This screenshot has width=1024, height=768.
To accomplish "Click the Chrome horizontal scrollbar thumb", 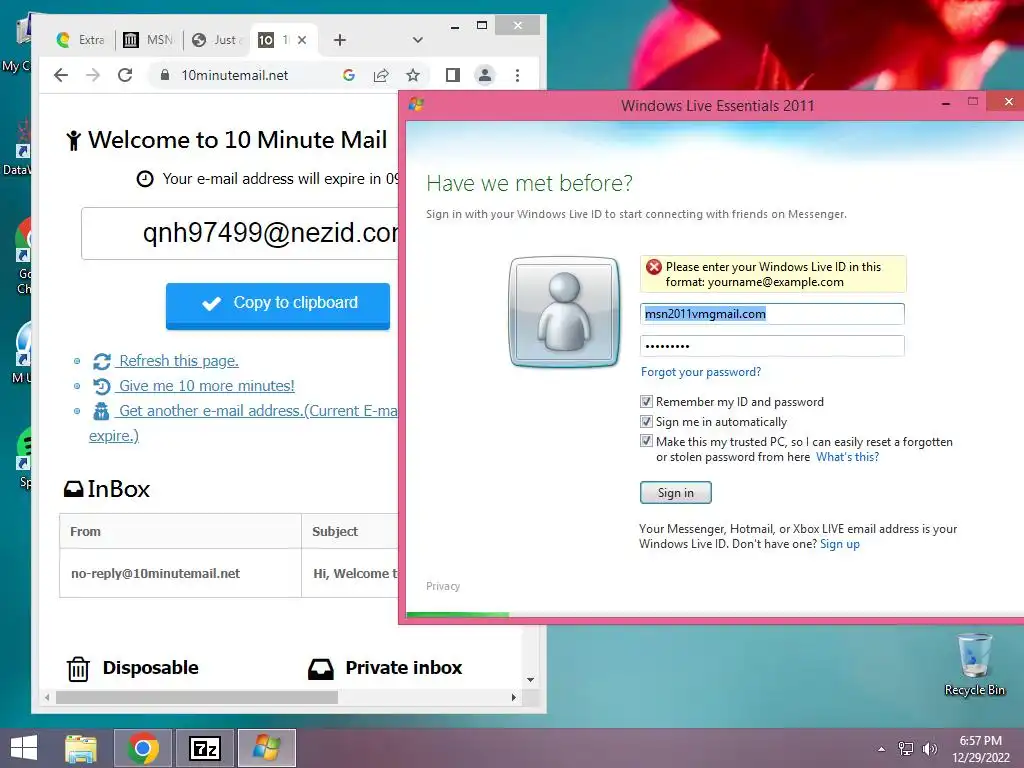I will [197, 697].
